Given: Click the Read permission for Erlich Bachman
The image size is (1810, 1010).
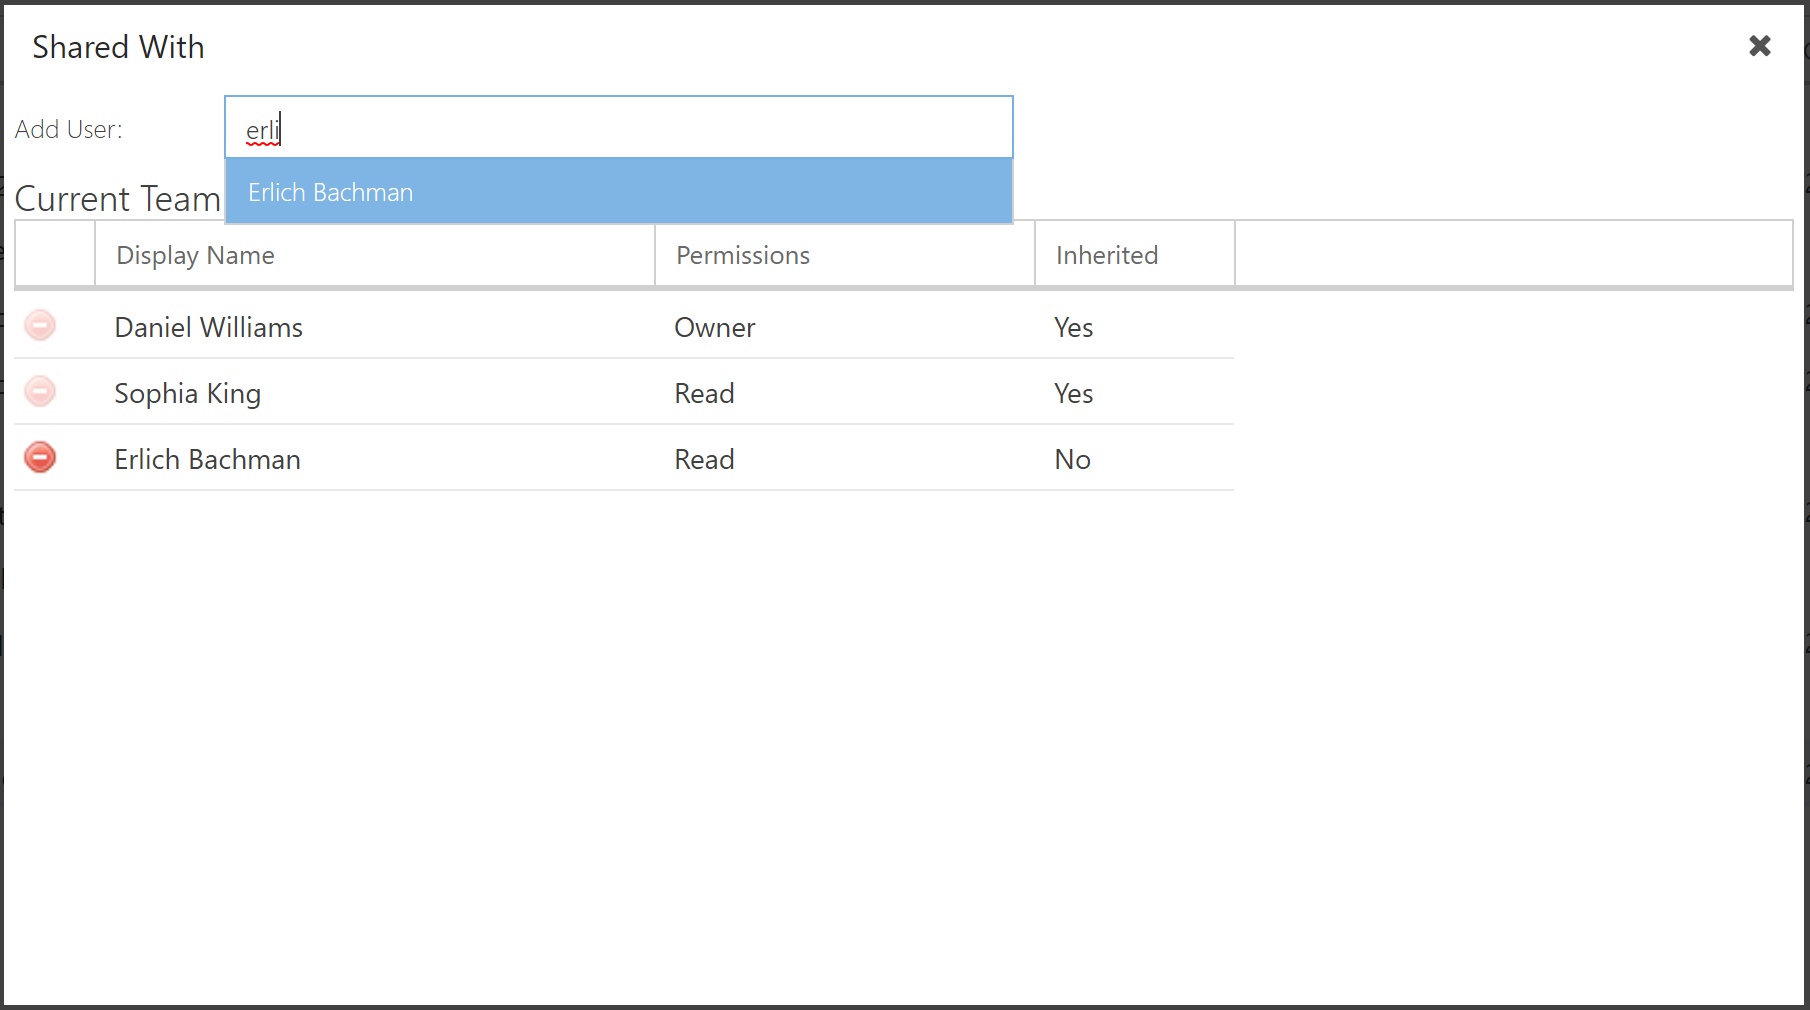Looking at the screenshot, I should [x=704, y=459].
